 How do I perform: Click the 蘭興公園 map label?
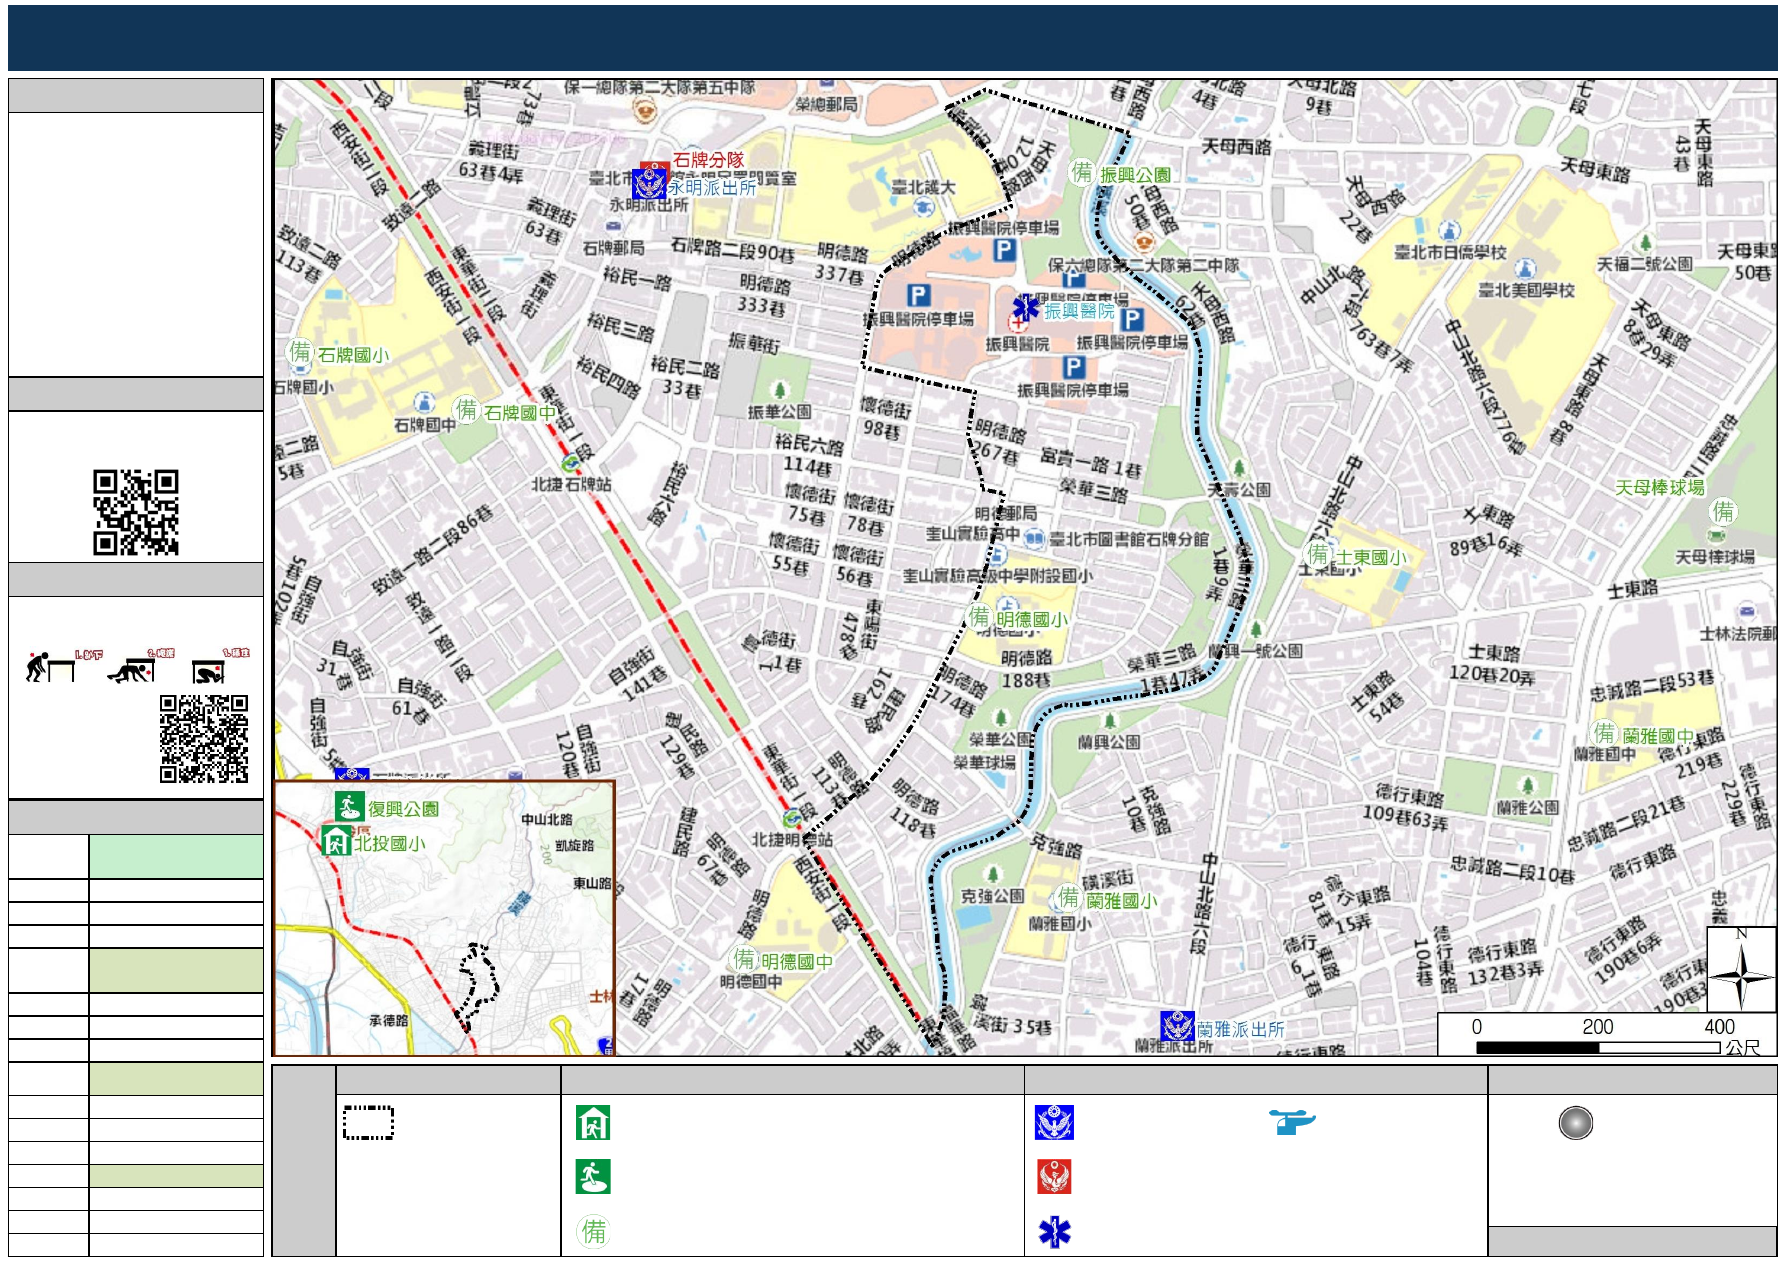[x=1109, y=742]
